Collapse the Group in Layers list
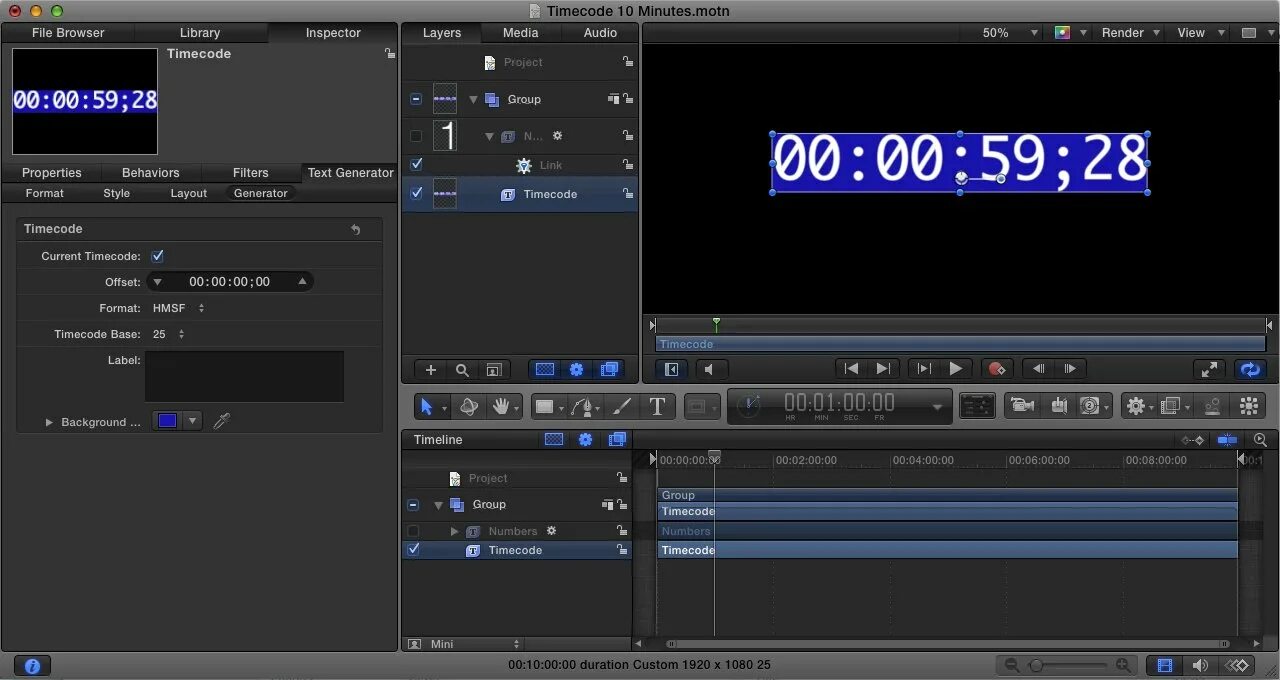Viewport: 1280px width, 680px height. click(x=473, y=100)
